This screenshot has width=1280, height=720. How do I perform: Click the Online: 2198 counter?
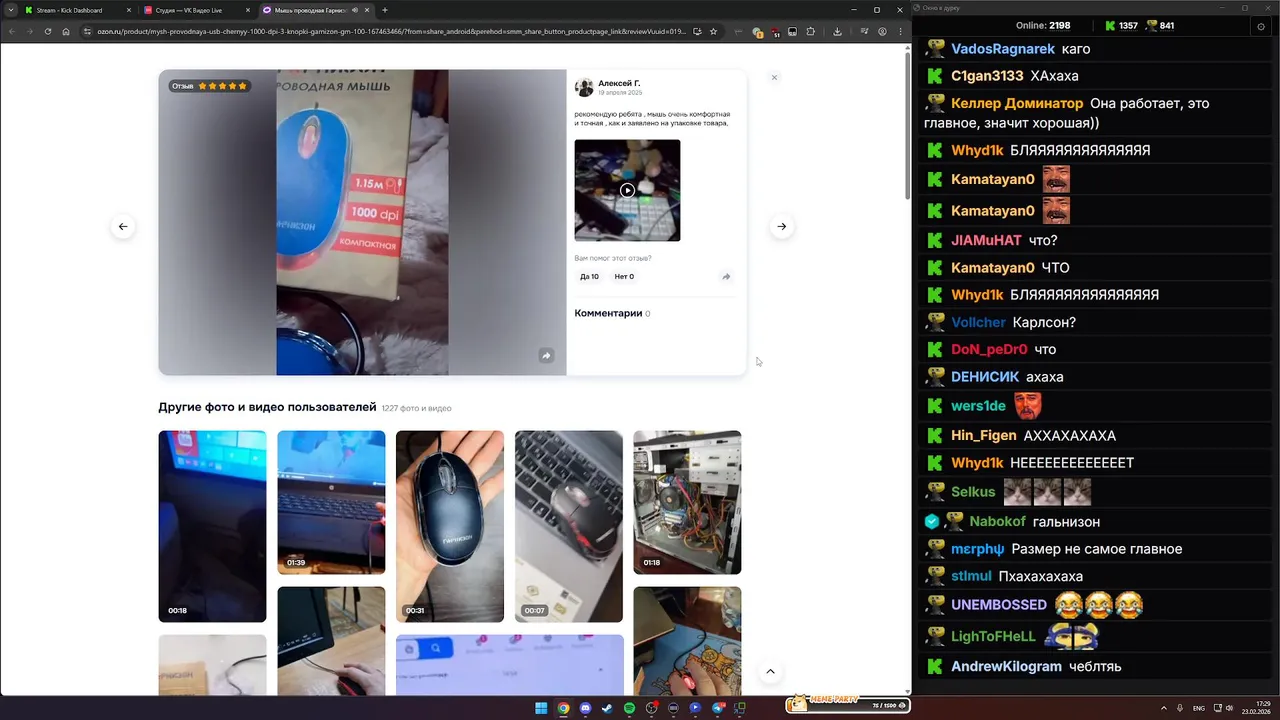click(x=1043, y=26)
